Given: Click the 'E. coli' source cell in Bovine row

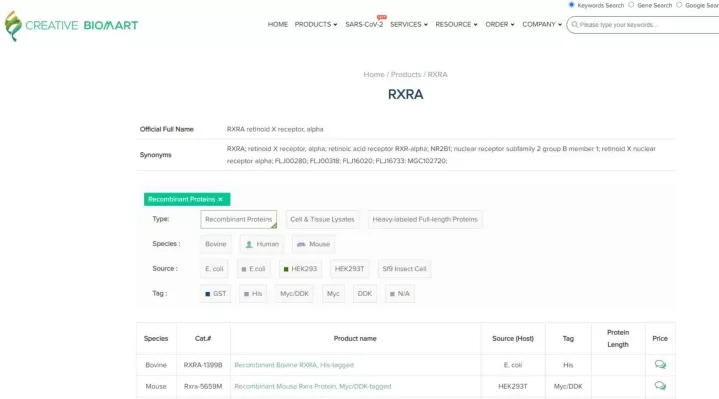Looking at the screenshot, I should pos(513,365).
